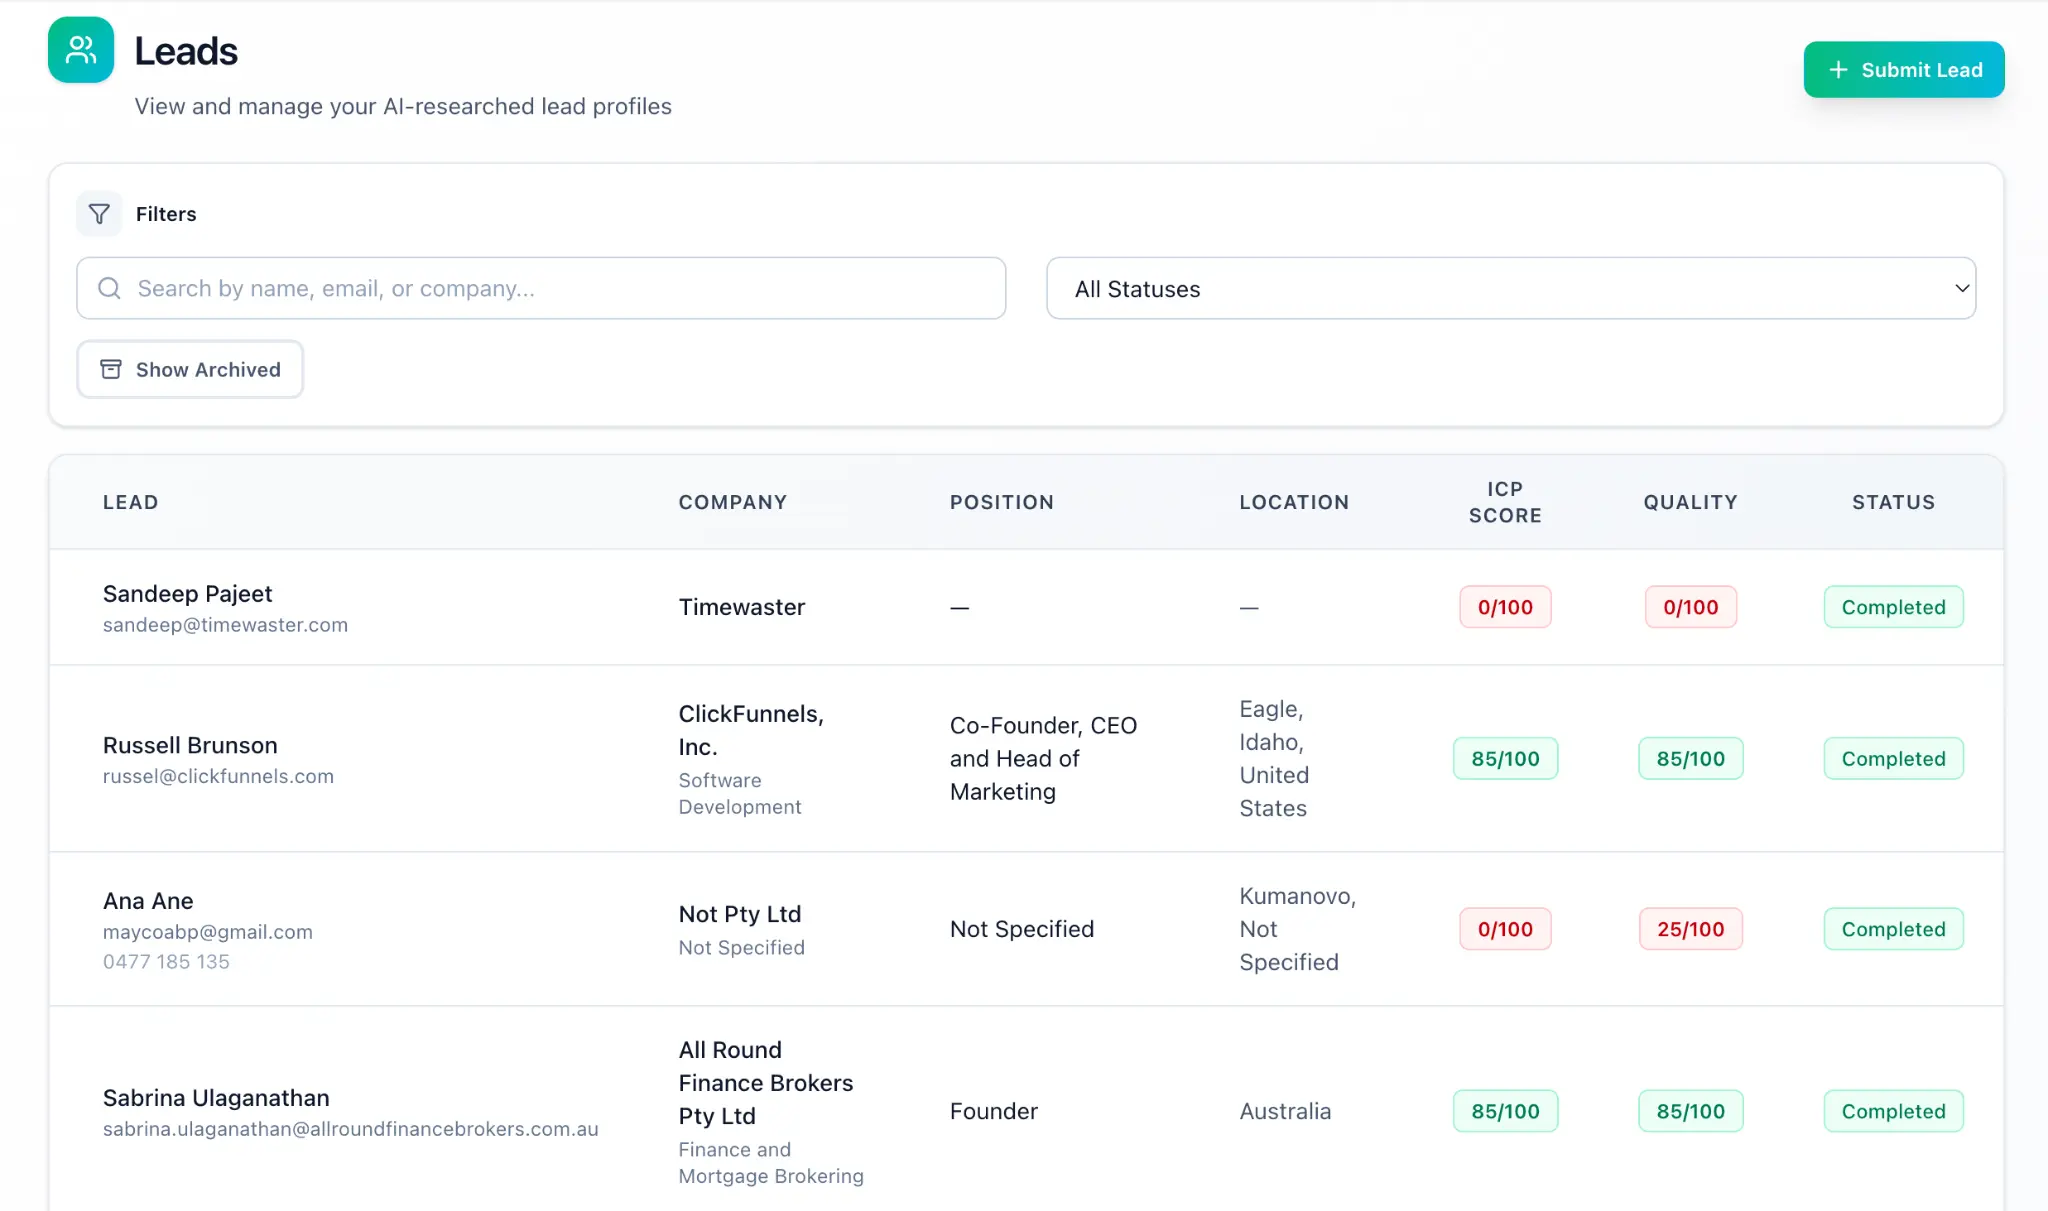2048x1211 pixels.
Task: Sort by the LEAD column header
Action: (x=130, y=502)
